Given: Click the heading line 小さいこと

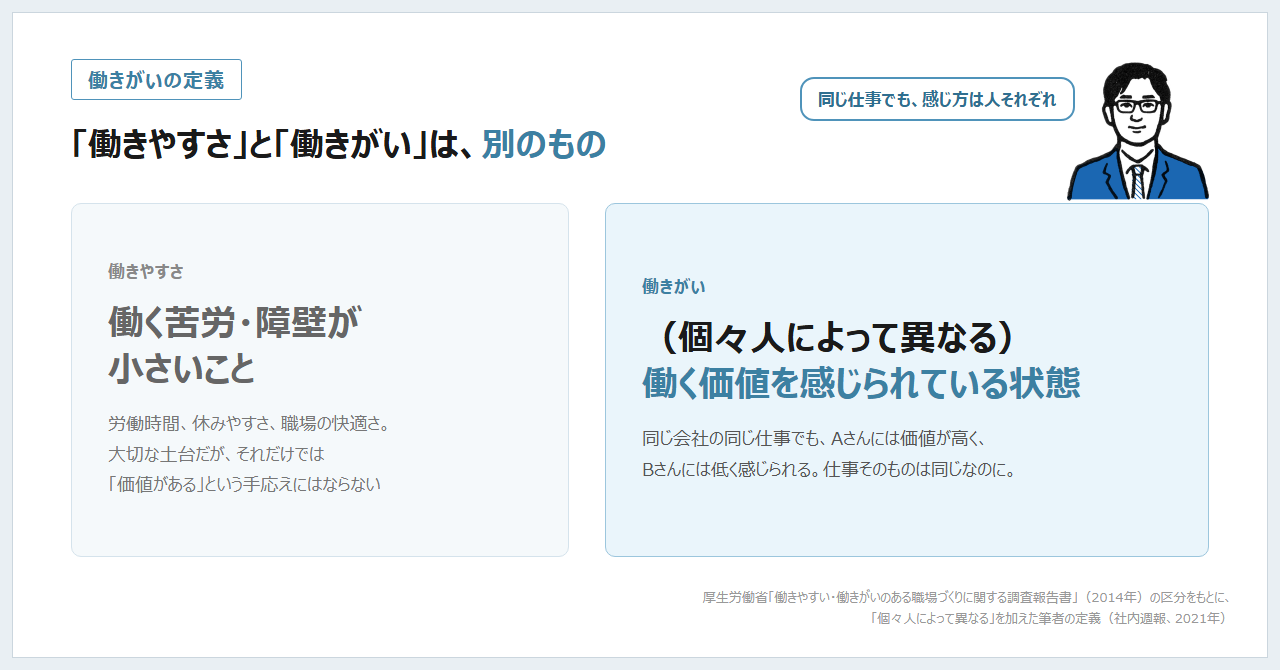Looking at the screenshot, I should tap(182, 368).
